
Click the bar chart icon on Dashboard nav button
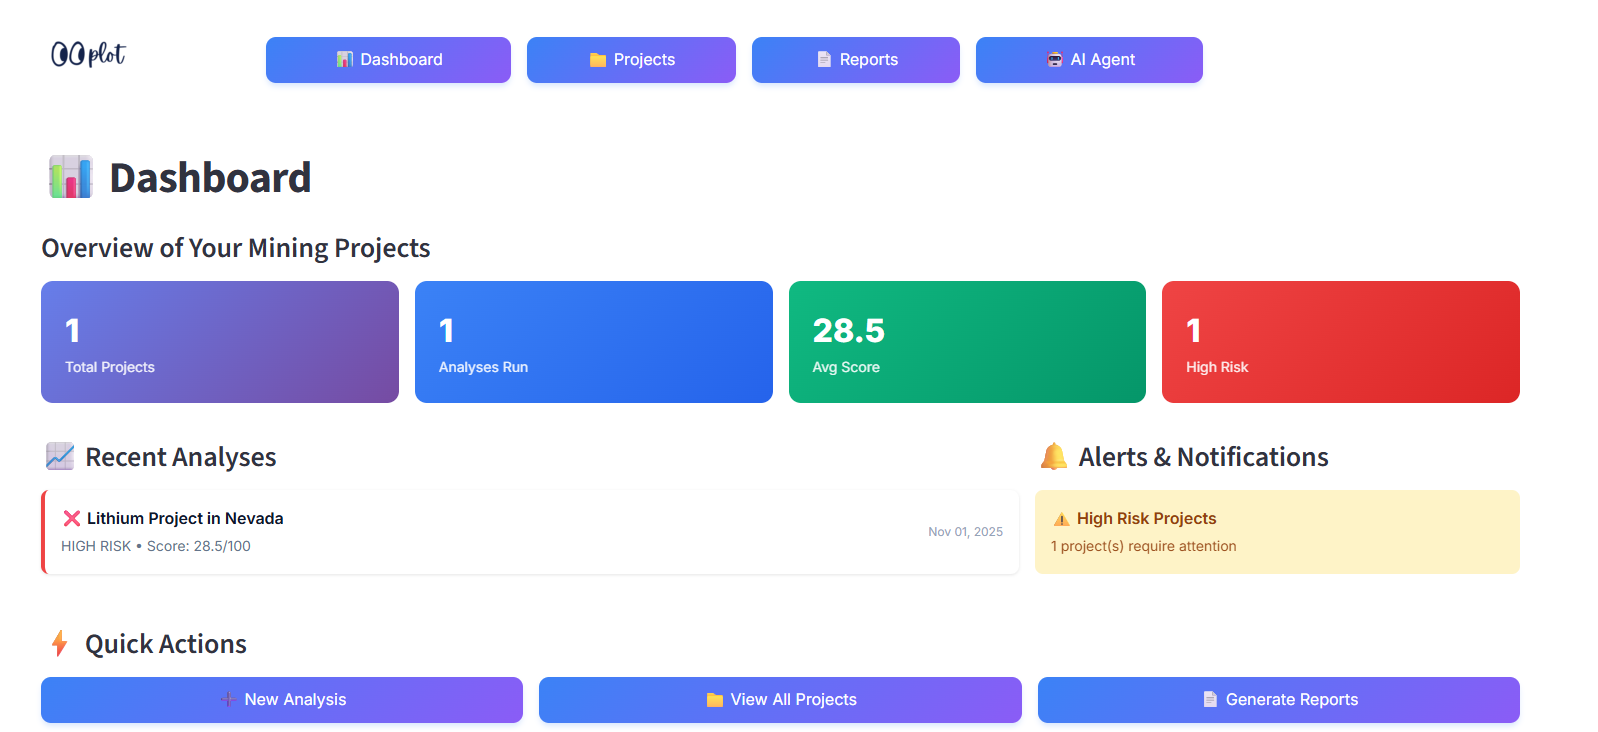tap(345, 60)
